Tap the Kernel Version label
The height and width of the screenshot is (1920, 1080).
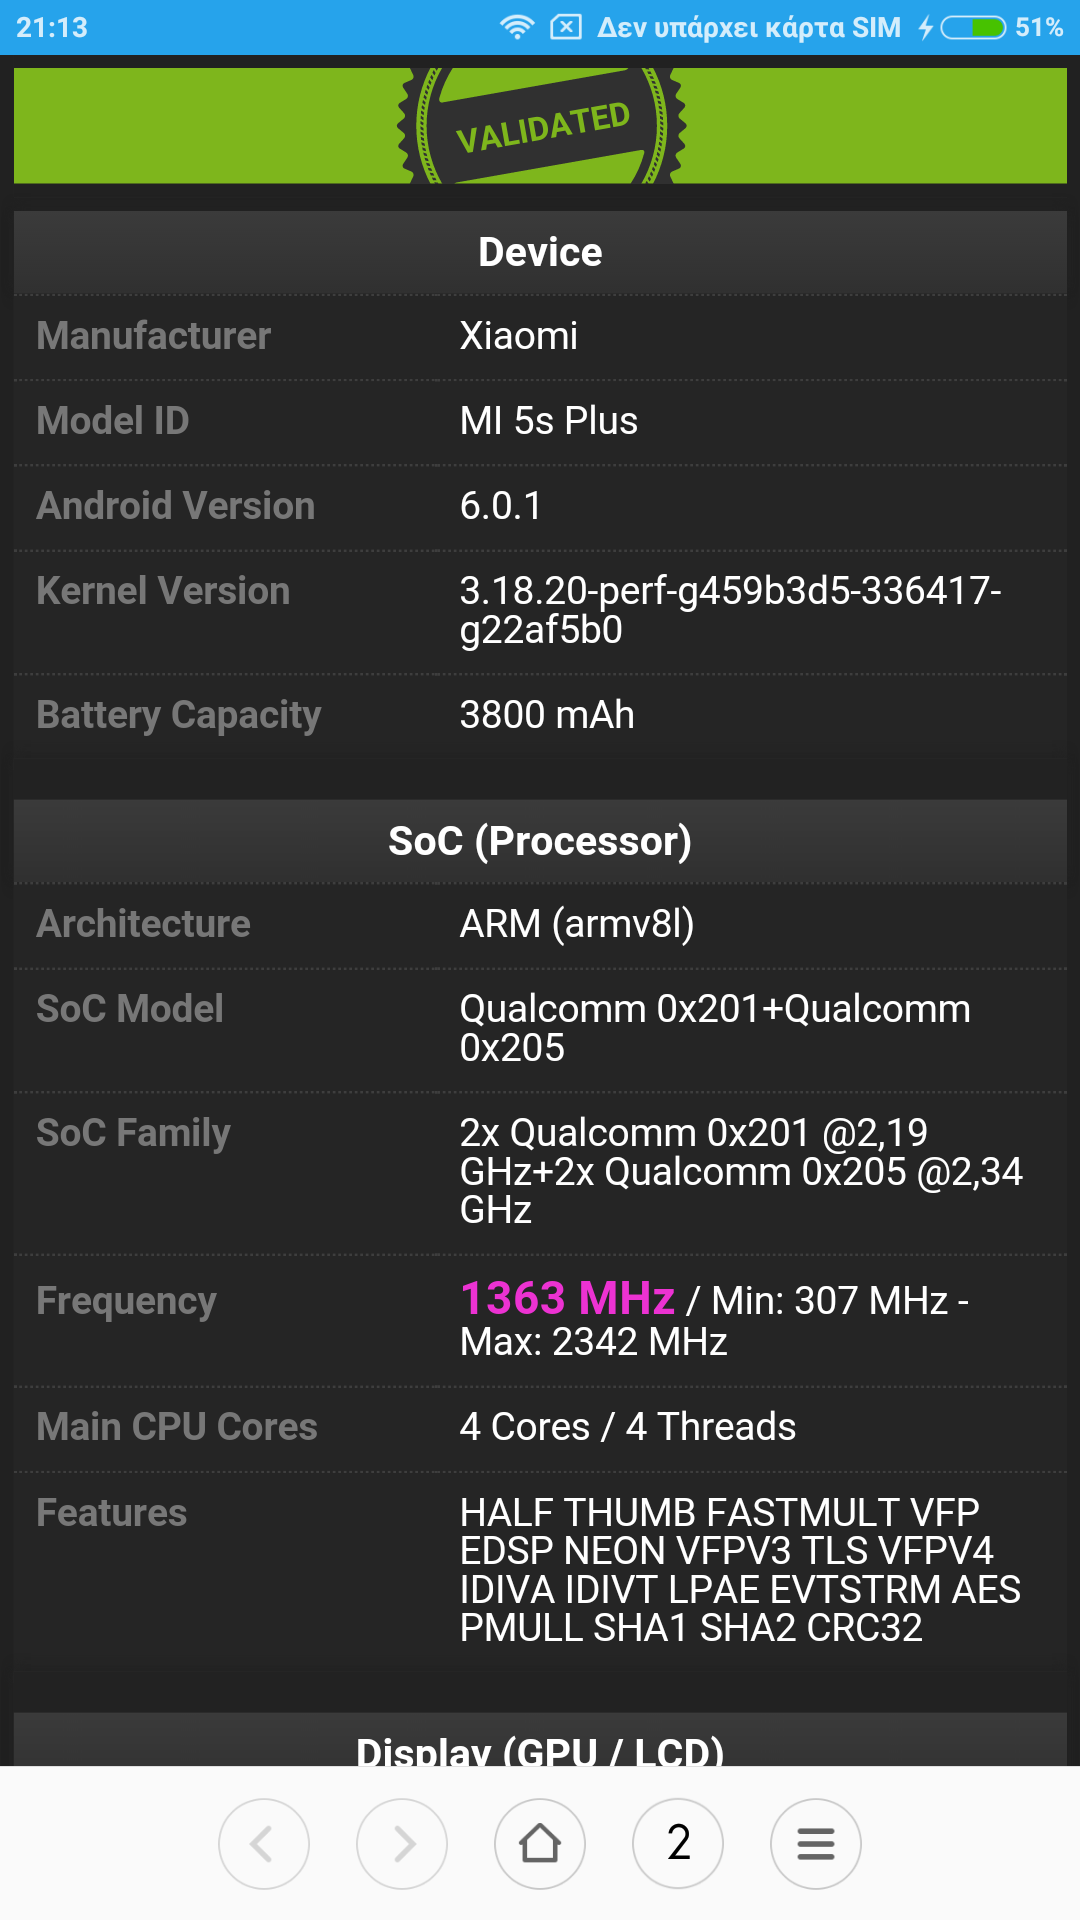(163, 591)
